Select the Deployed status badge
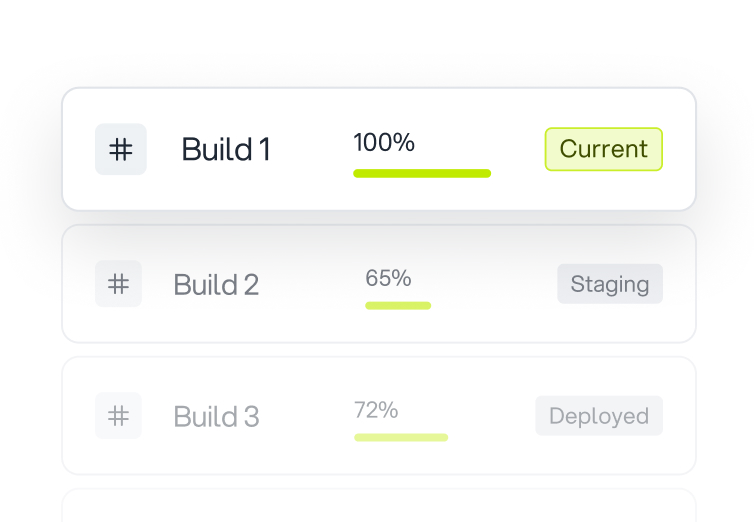The width and height of the screenshot is (754, 522). [599, 416]
